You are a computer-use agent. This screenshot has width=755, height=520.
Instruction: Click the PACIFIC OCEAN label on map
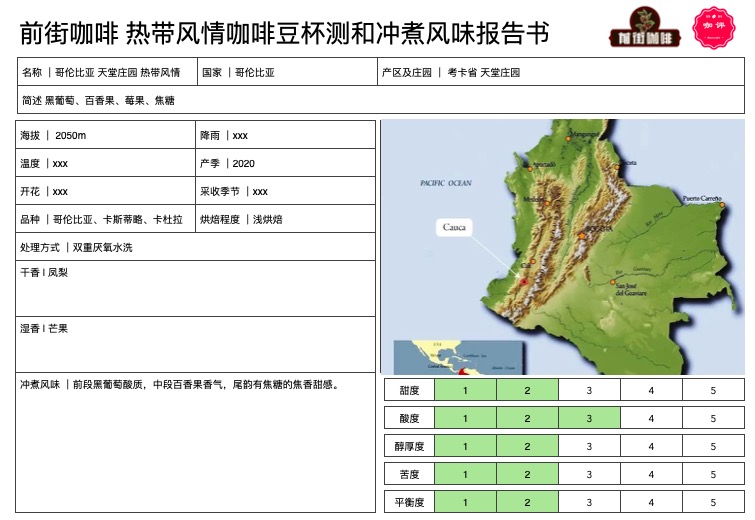[x=446, y=183]
